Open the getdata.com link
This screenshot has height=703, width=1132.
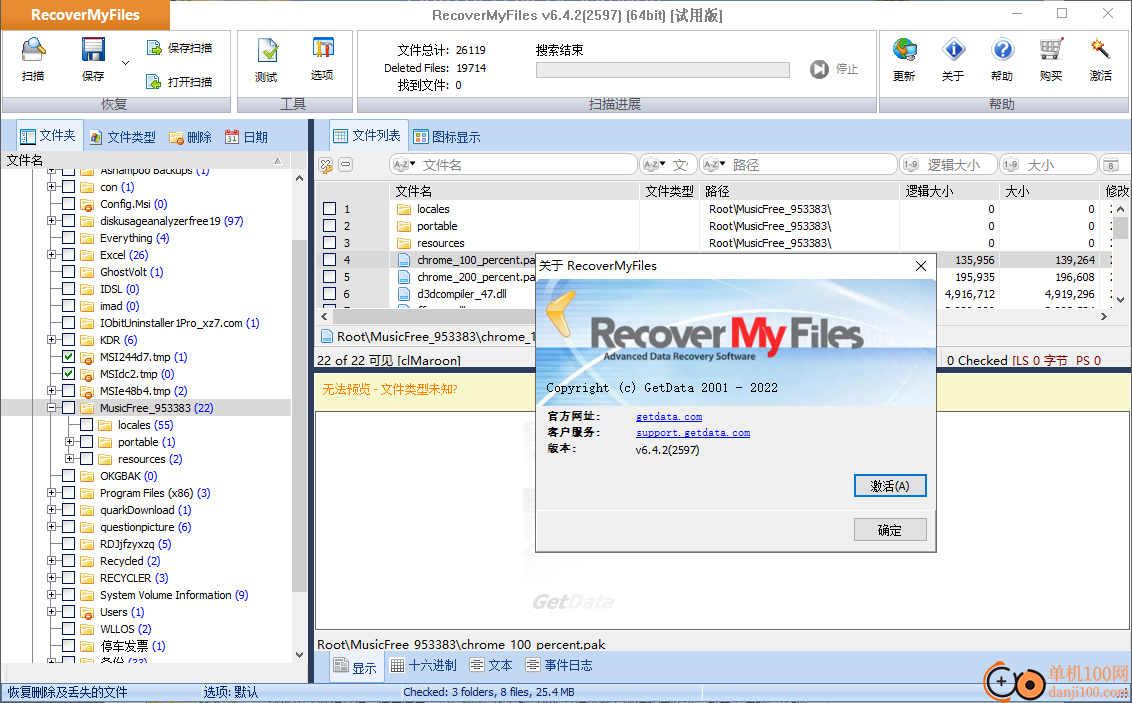pos(669,416)
